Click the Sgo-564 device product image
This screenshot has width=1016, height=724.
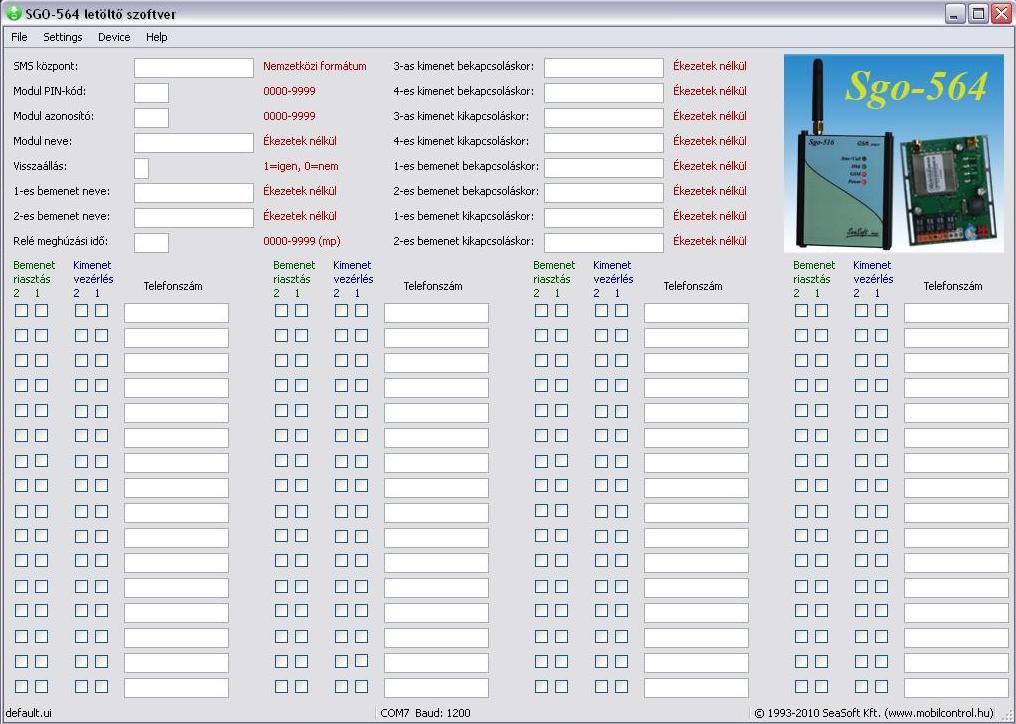pos(894,153)
